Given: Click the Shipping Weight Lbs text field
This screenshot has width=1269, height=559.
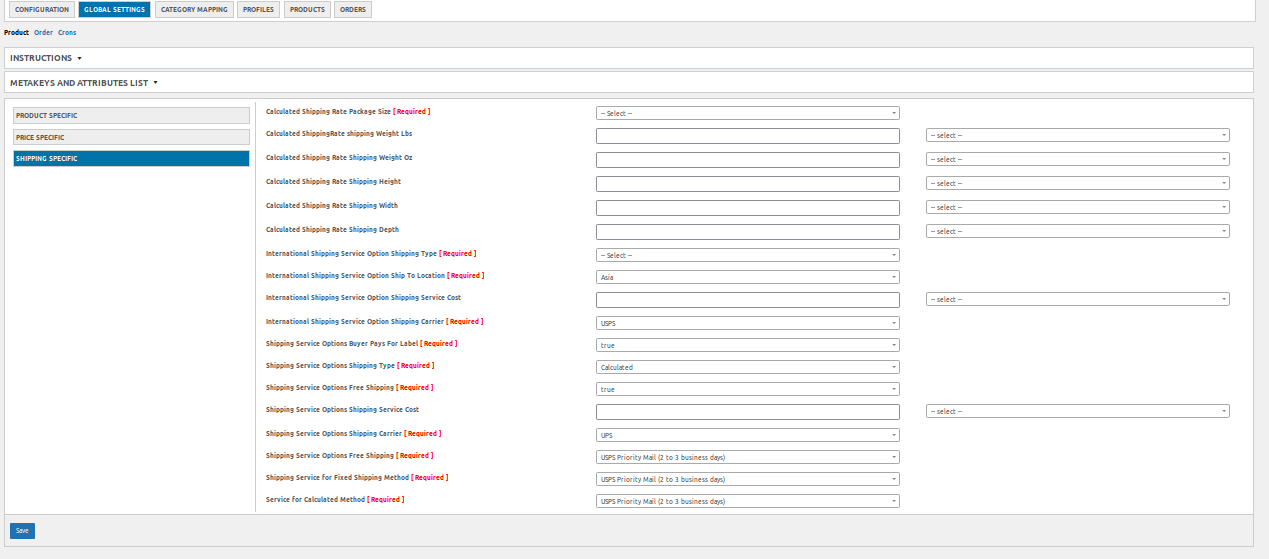Looking at the screenshot, I should point(747,135).
